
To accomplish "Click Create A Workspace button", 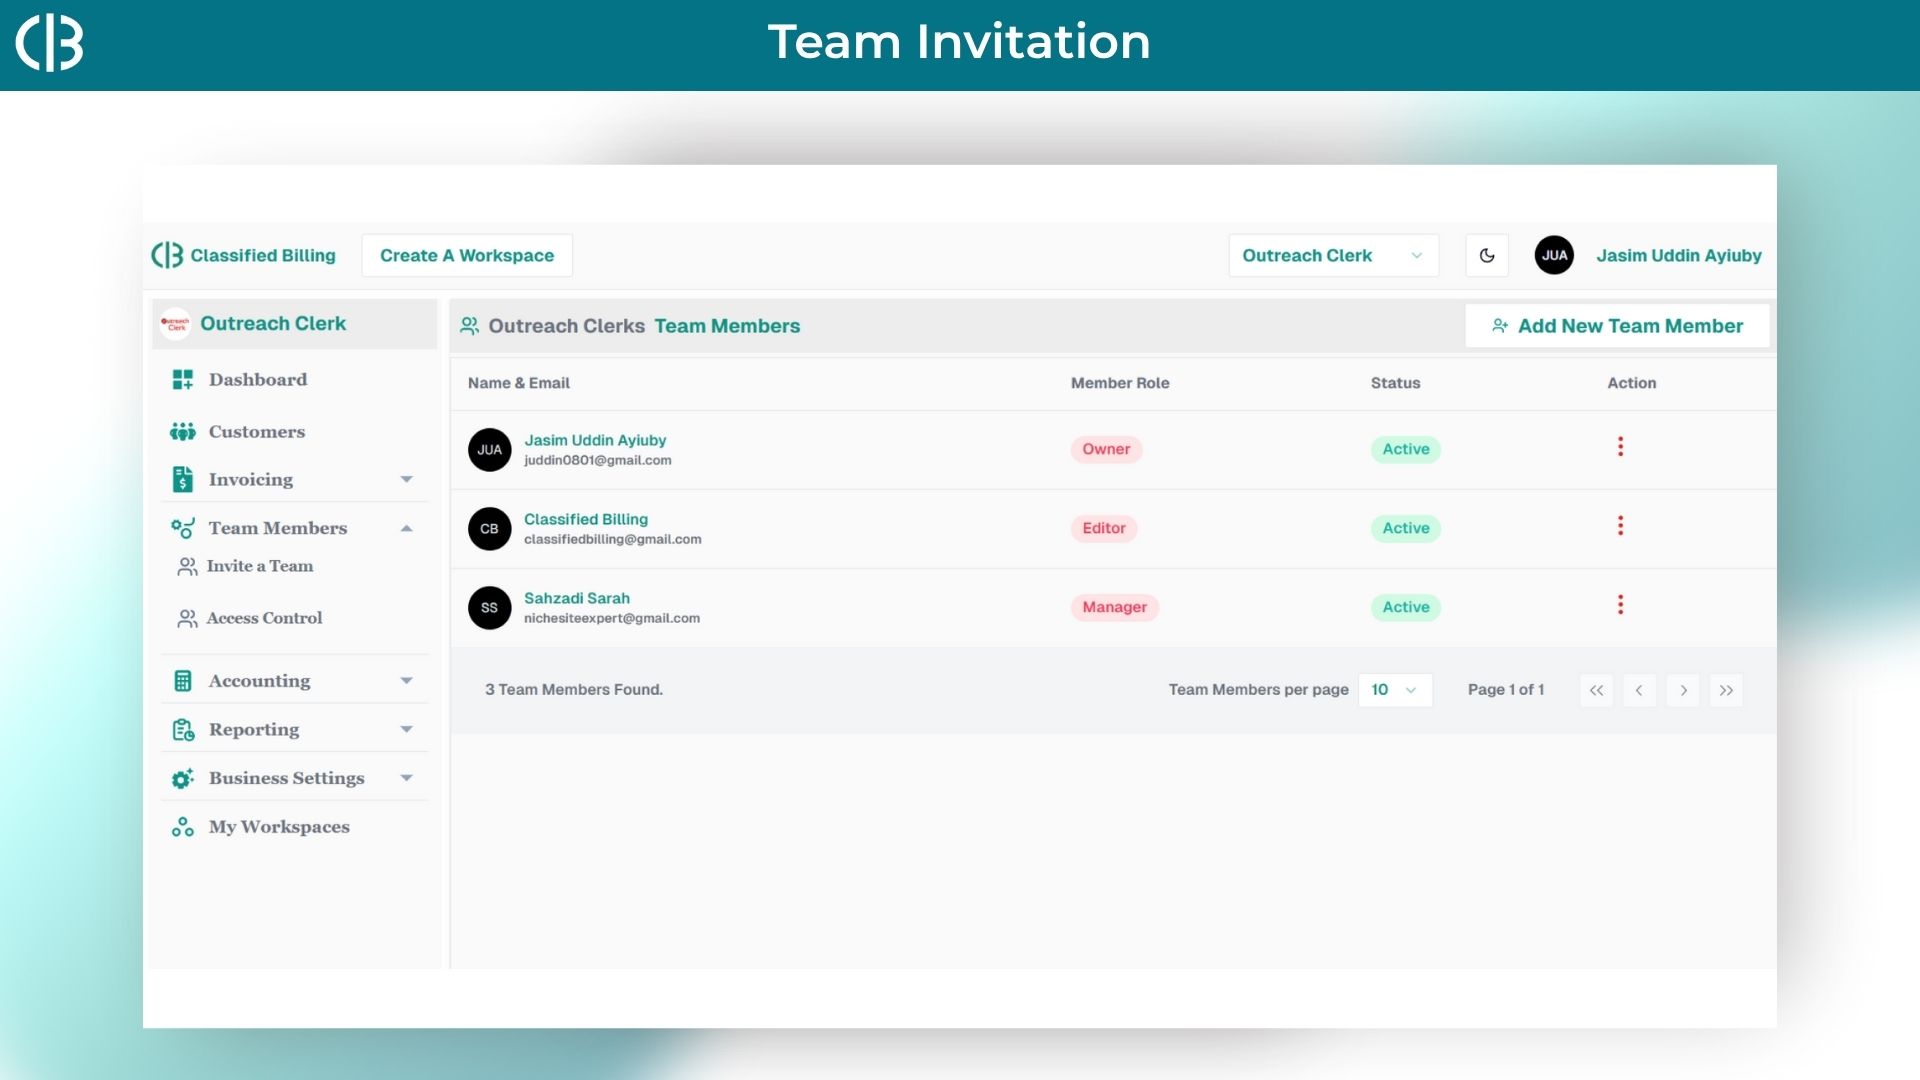I will 466,255.
